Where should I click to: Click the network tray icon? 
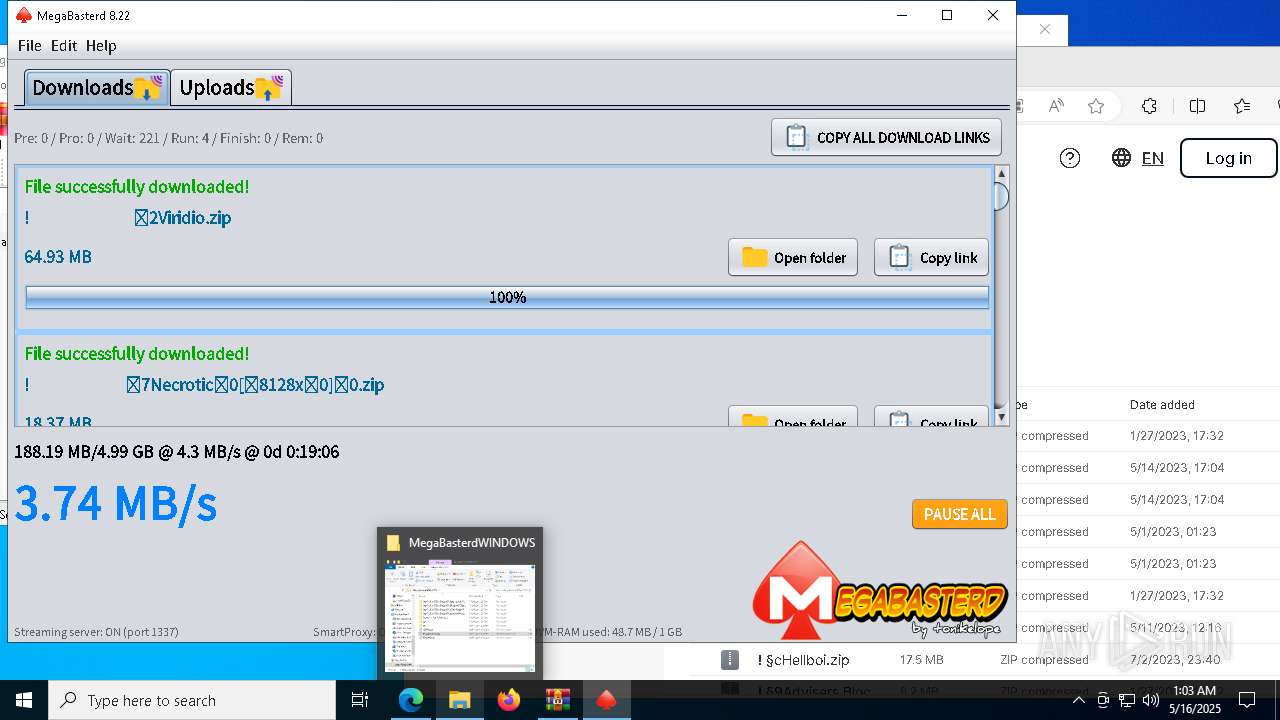coord(1127,700)
